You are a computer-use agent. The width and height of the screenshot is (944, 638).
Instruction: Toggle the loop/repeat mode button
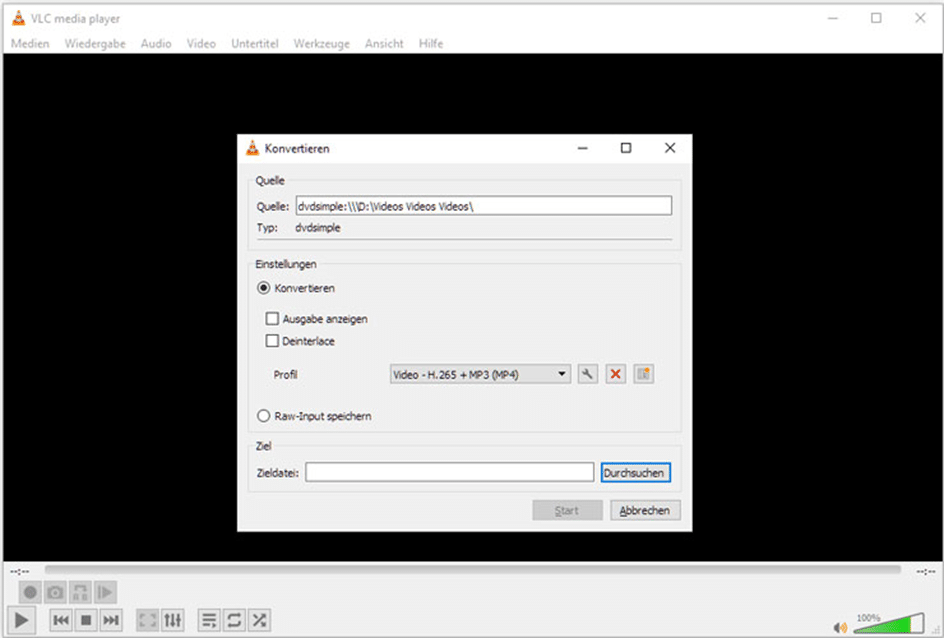pyautogui.click(x=234, y=620)
